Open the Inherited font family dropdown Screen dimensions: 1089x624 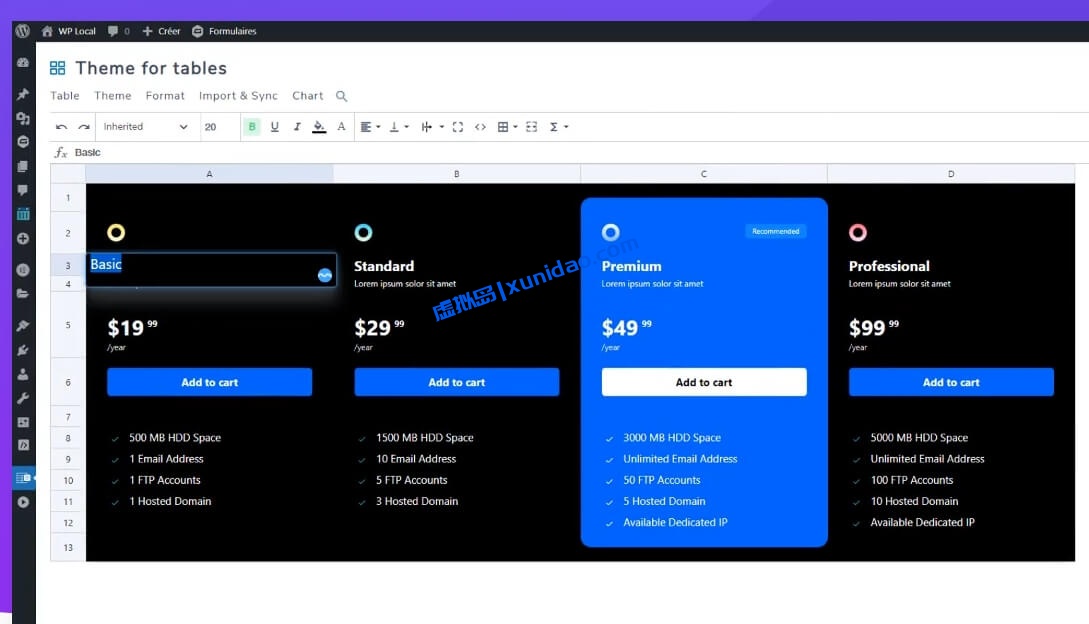[x=145, y=126]
